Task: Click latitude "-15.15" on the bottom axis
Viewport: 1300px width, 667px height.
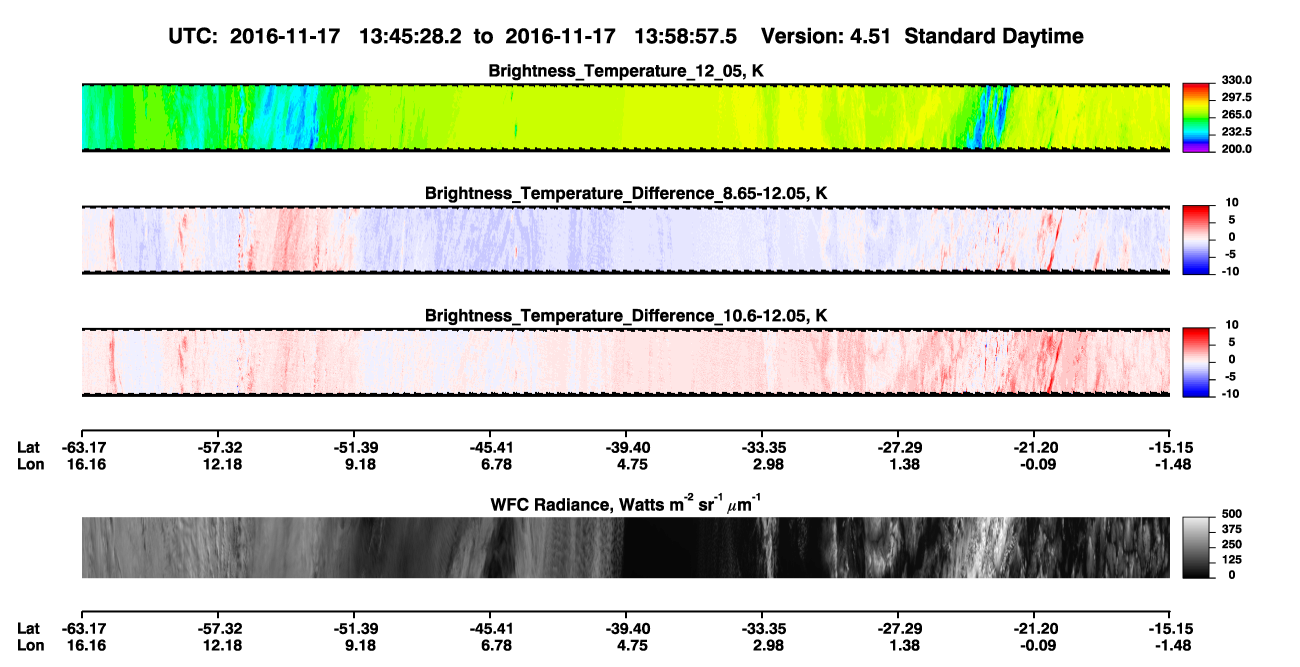Action: click(1171, 628)
